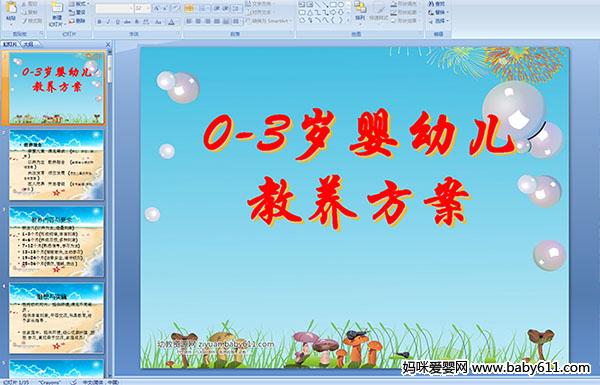Expand the Select dropdown in the editing group
The height and width of the screenshot is (385, 600).
(438, 21)
